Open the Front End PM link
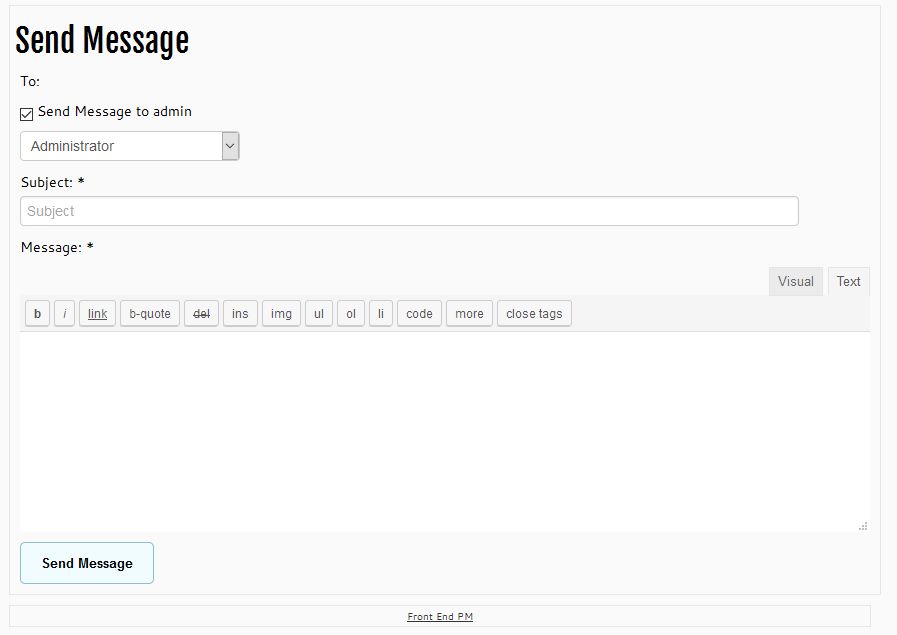 440,617
